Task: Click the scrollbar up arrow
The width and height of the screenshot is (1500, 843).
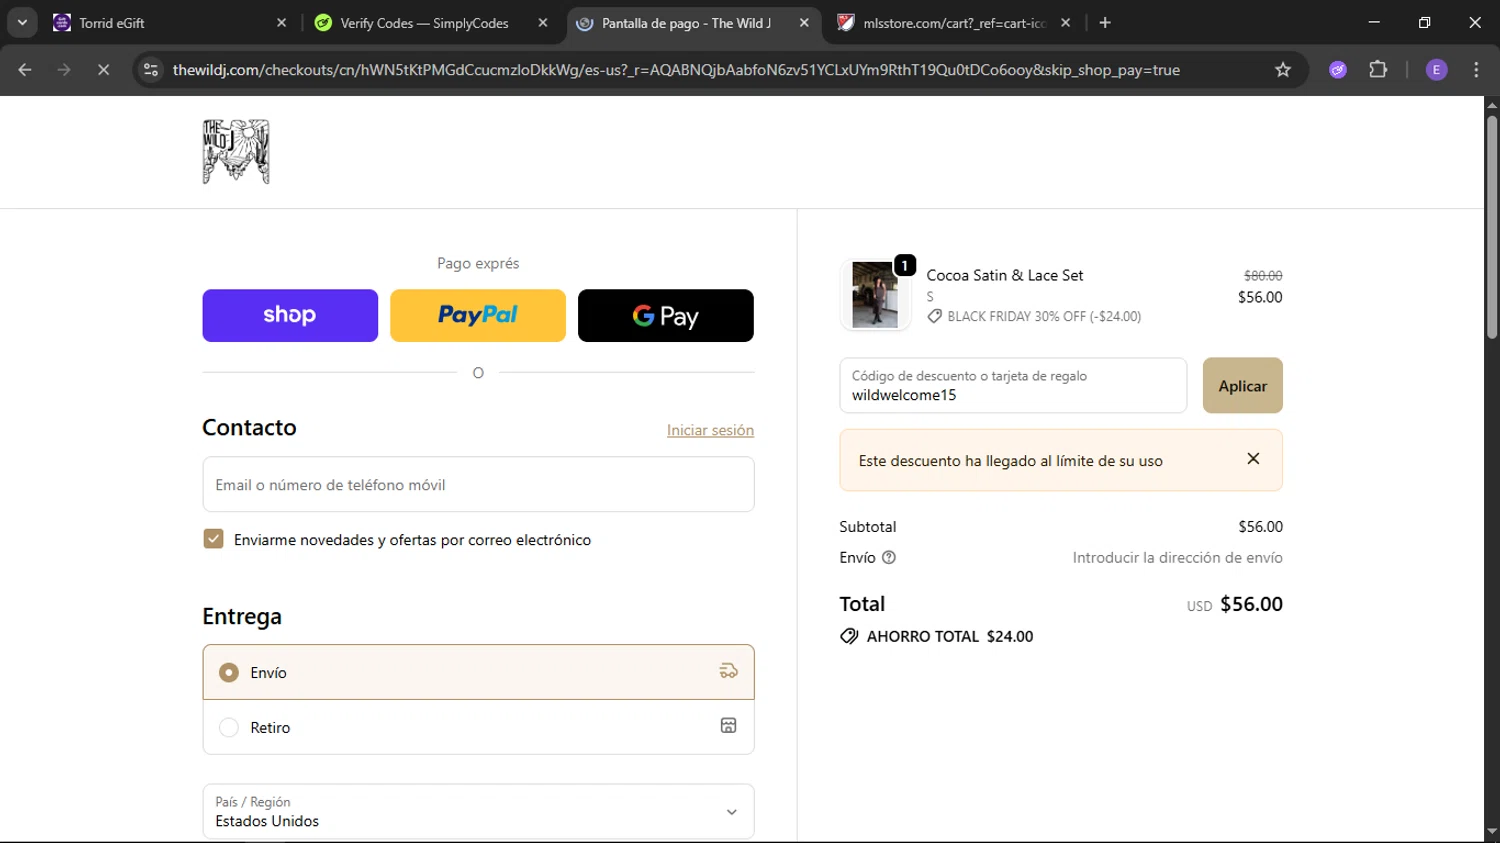Action: click(1492, 105)
